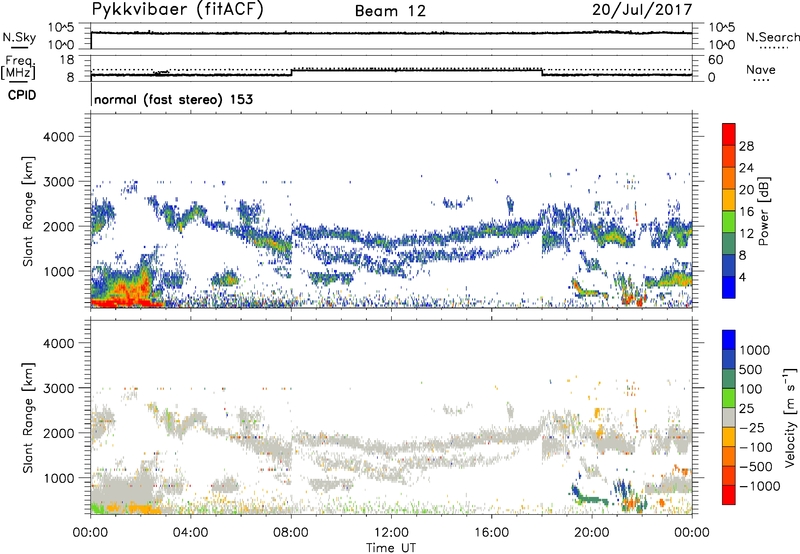Click 'Slant Range [km]' label of Velocity panel

tap(28, 417)
